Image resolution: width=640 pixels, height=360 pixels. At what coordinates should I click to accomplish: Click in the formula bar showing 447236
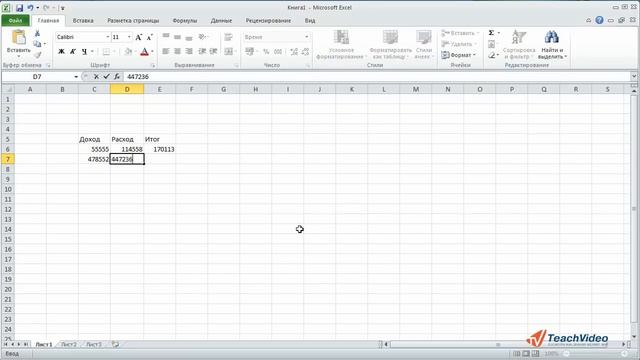coord(377,77)
